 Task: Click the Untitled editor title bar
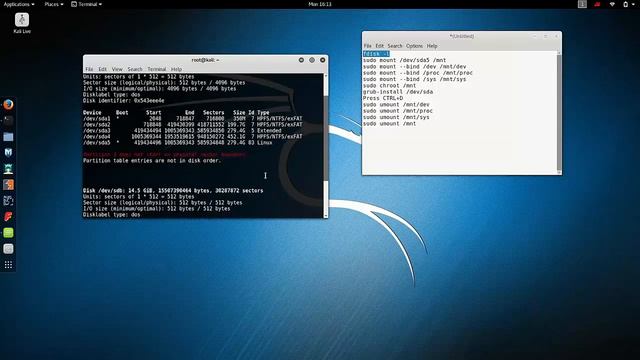coord(462,36)
